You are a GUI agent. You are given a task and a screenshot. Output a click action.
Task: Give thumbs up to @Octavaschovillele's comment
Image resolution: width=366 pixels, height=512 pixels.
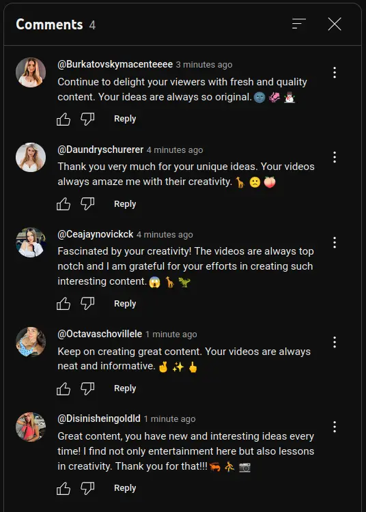pos(63,389)
